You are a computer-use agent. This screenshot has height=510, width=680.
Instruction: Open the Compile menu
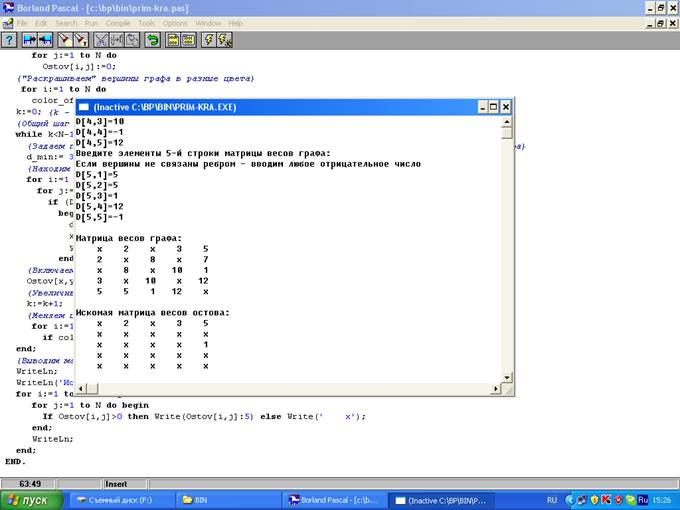119,23
